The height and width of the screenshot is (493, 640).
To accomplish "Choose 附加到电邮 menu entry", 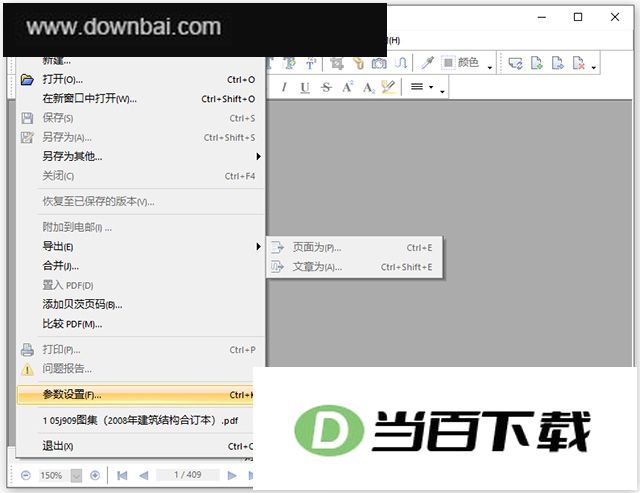I will click(141, 227).
